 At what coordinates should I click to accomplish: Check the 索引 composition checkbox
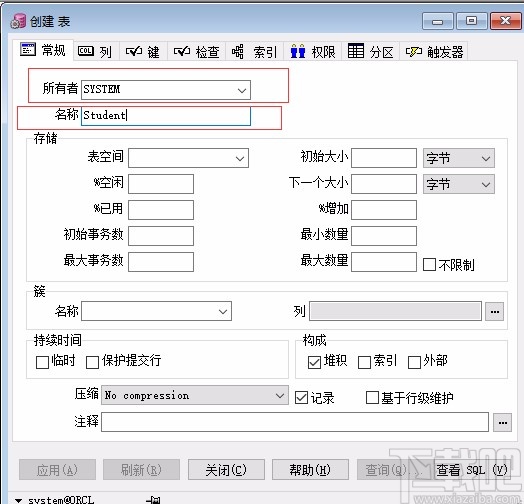click(364, 362)
